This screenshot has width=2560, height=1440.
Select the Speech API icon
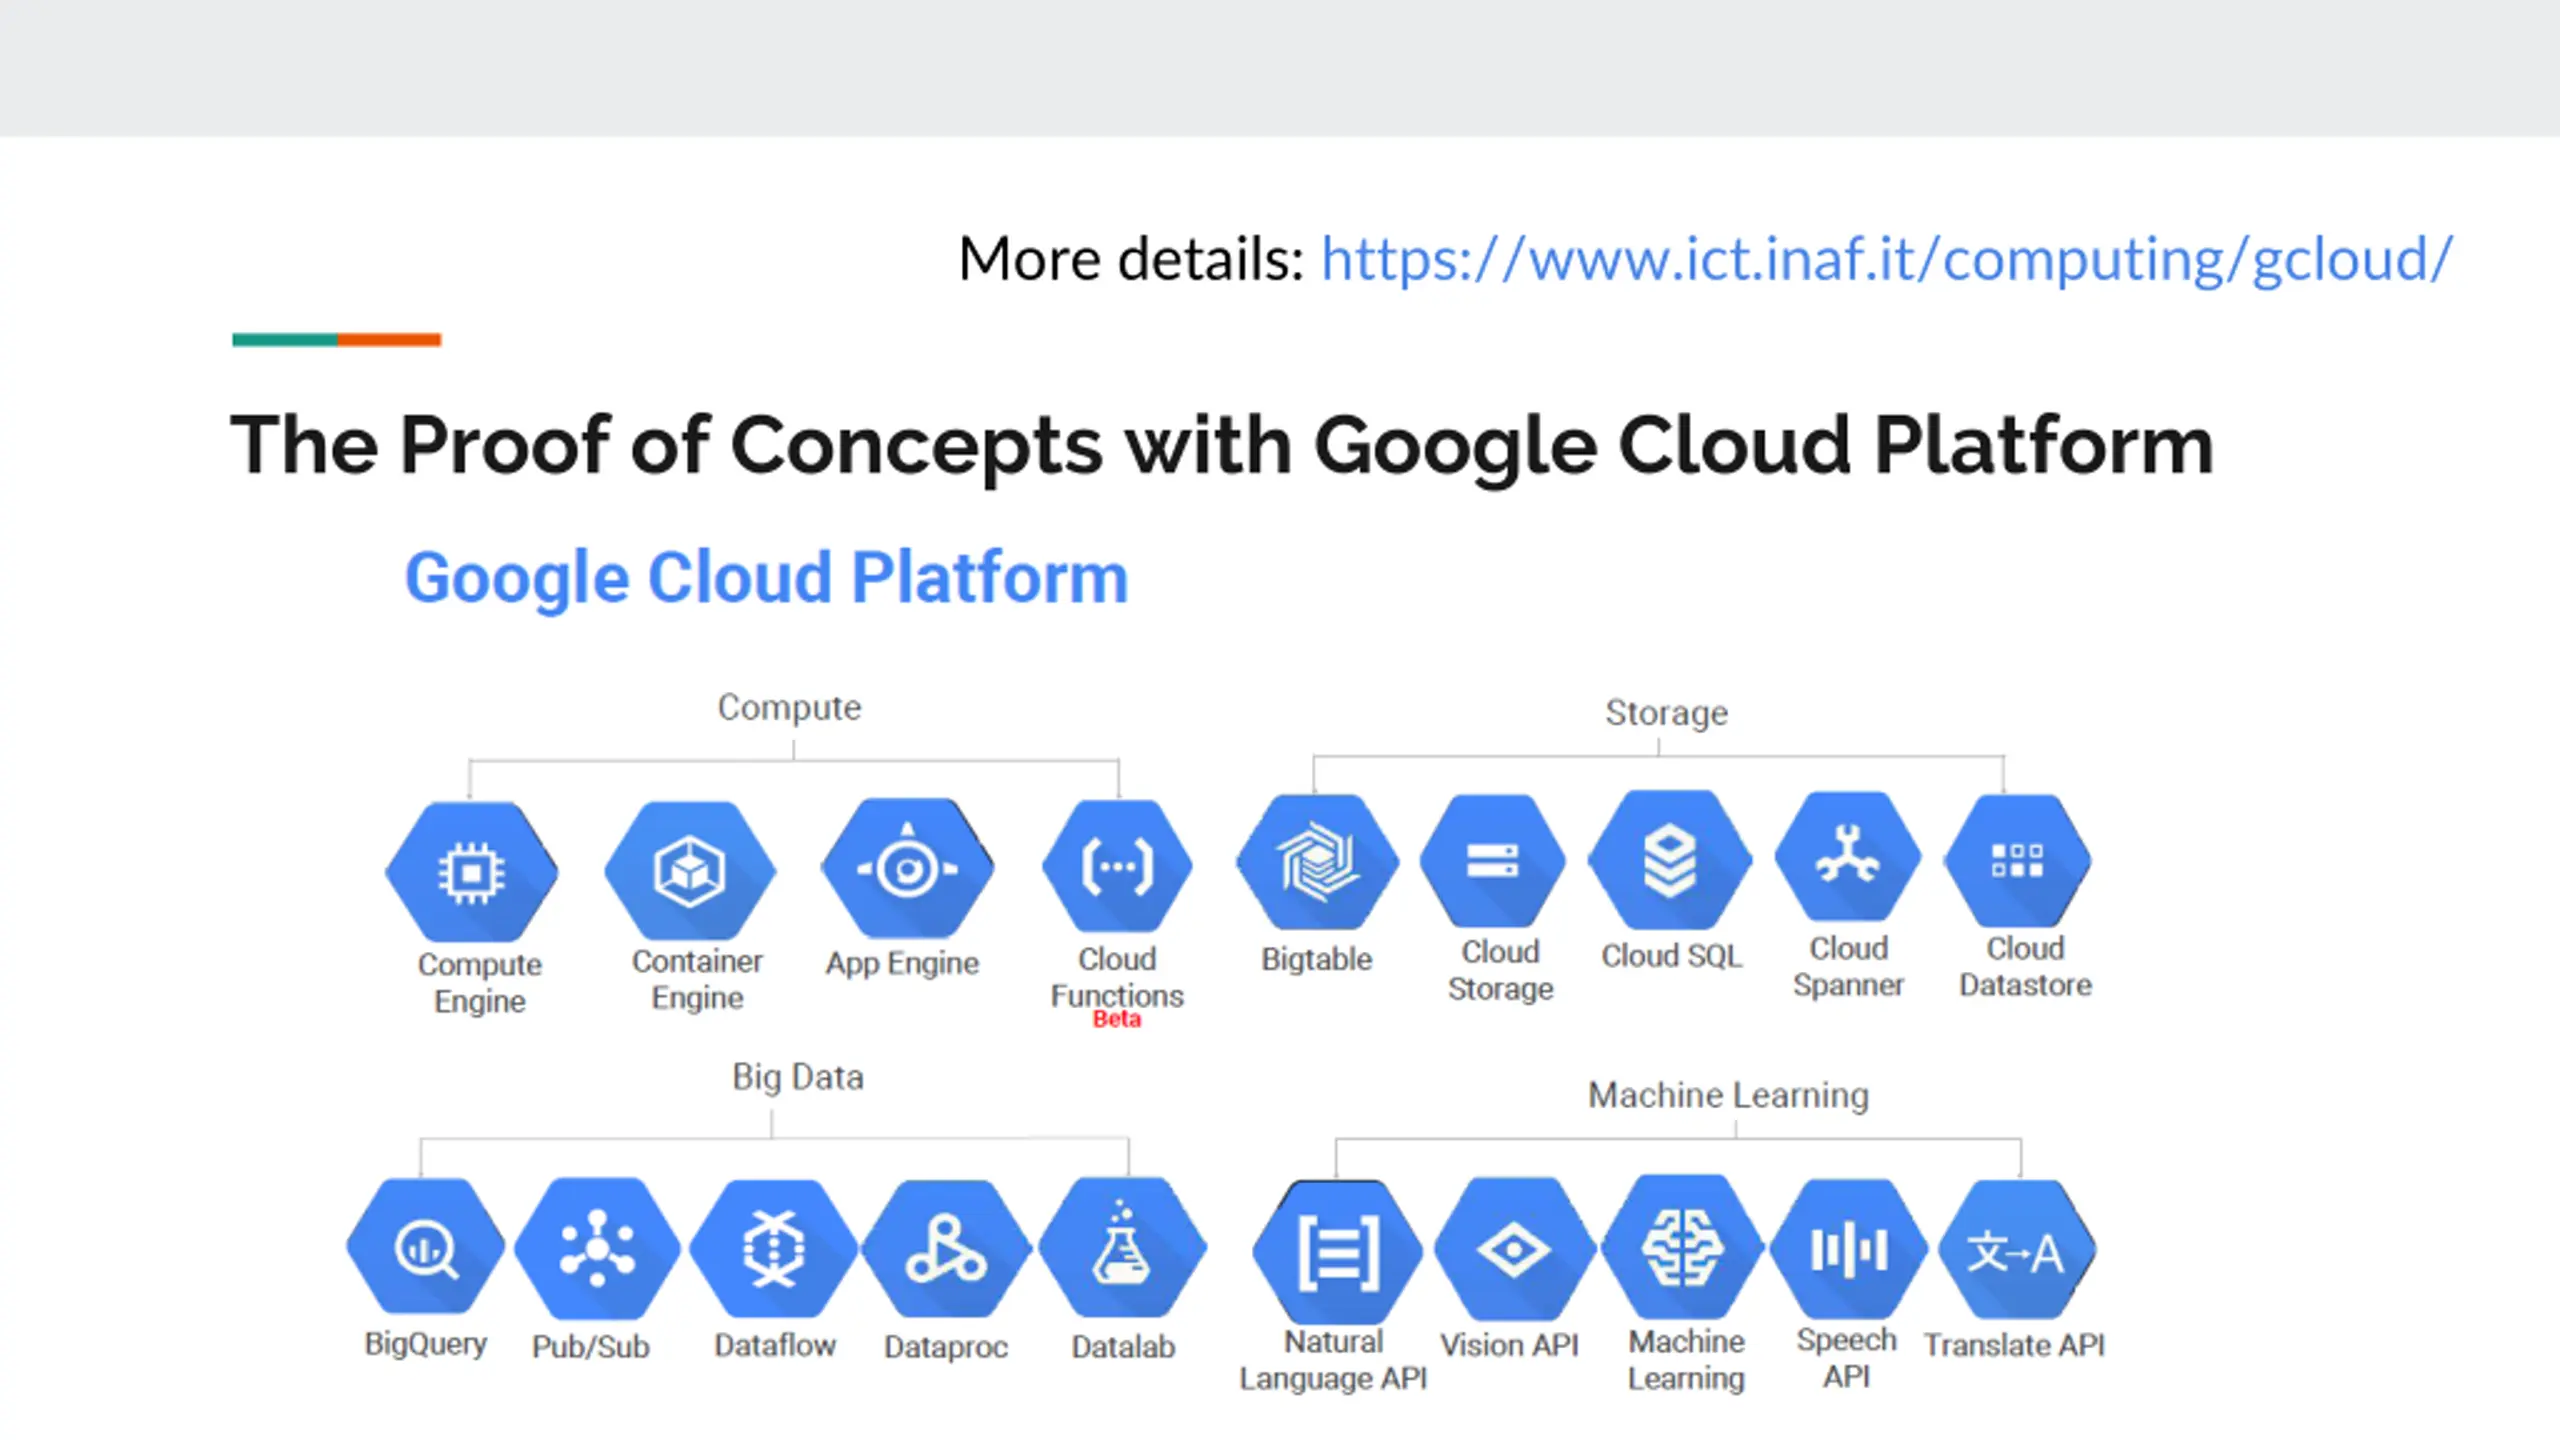click(1848, 1249)
